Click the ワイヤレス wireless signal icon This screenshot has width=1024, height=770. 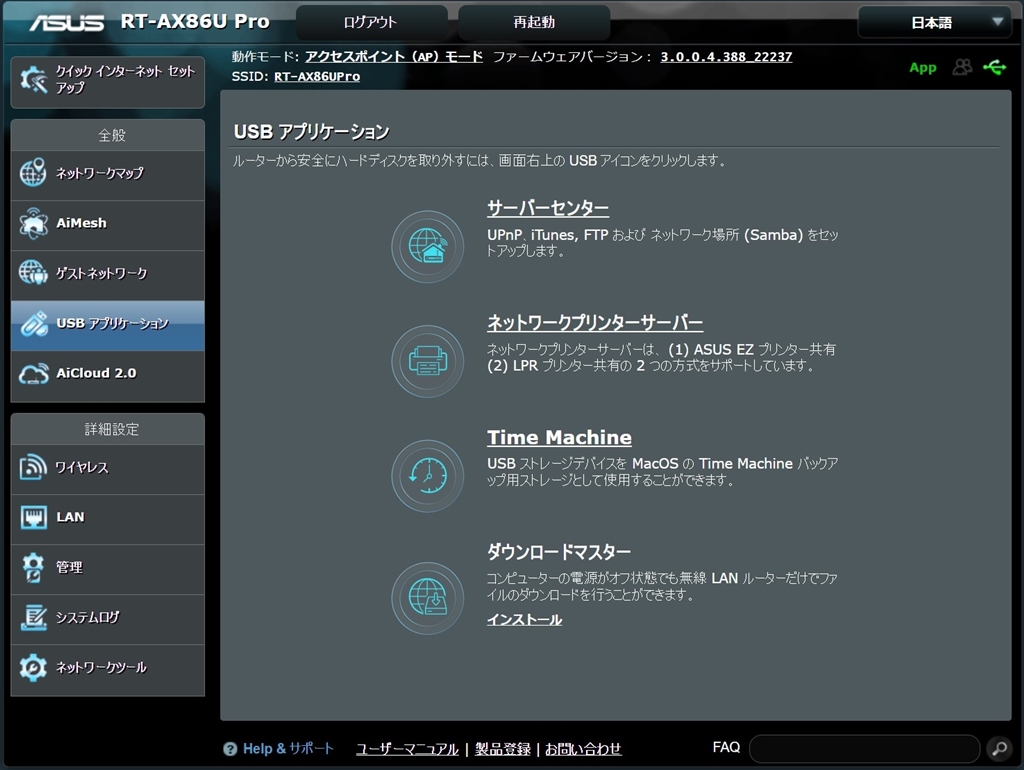(33, 467)
